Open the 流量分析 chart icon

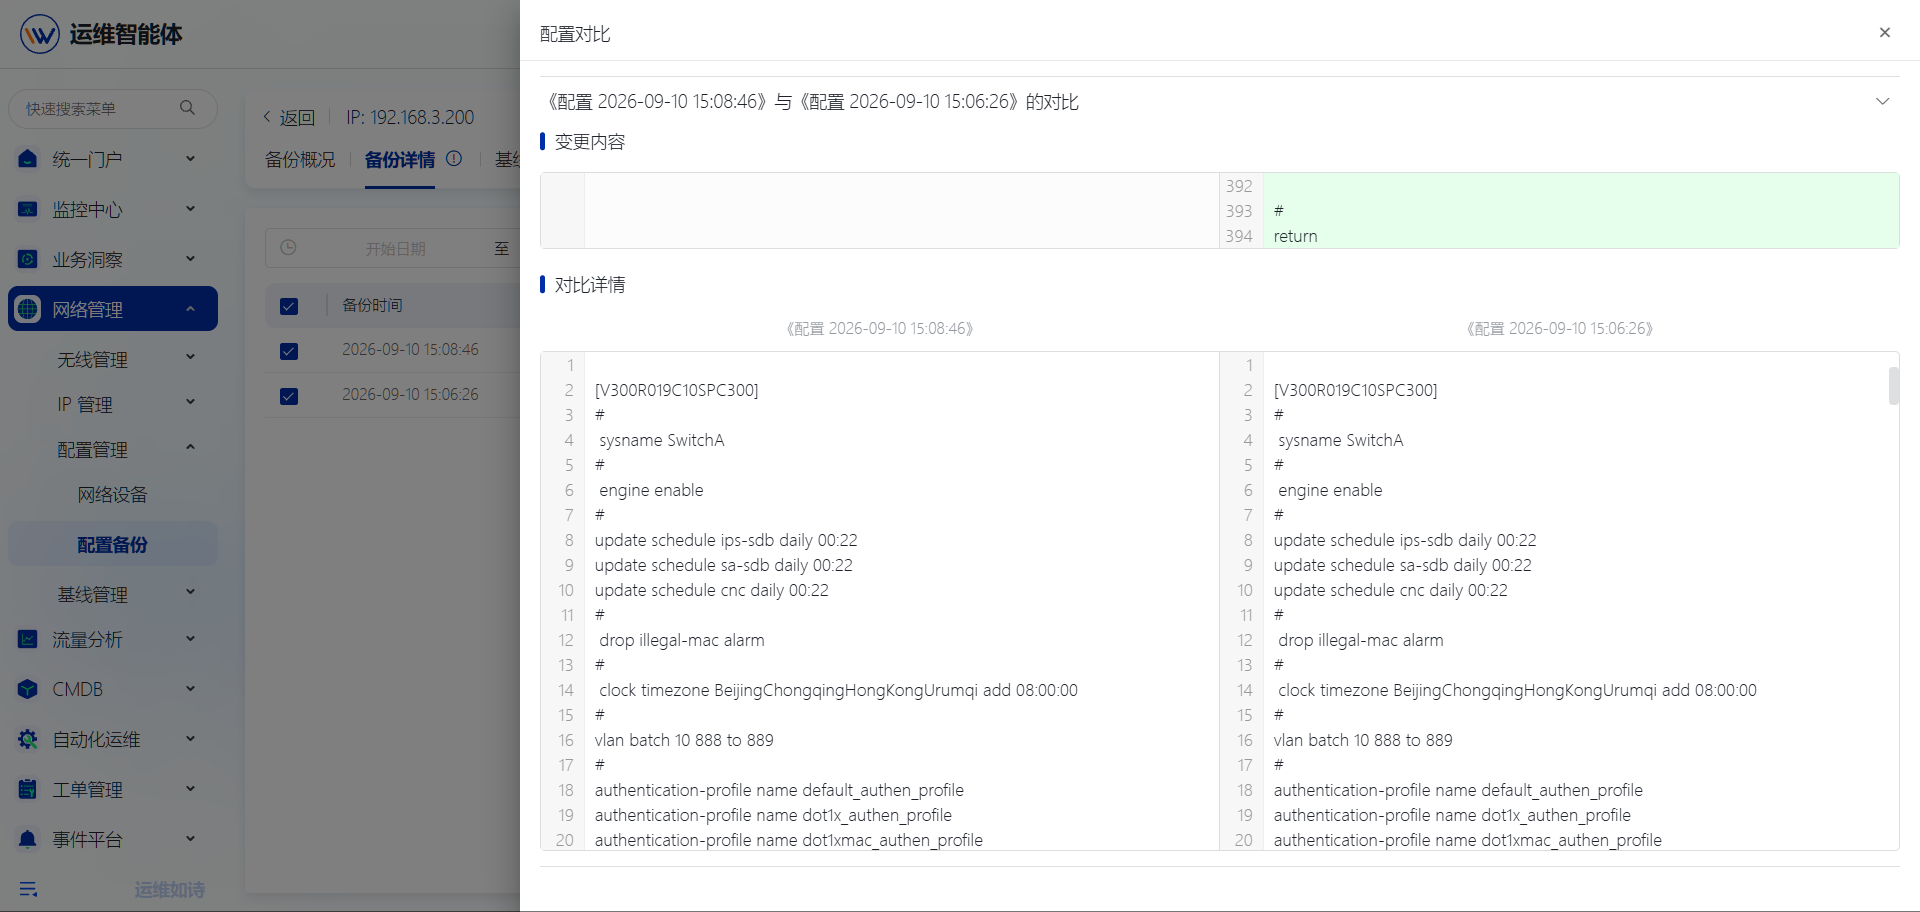[28, 639]
